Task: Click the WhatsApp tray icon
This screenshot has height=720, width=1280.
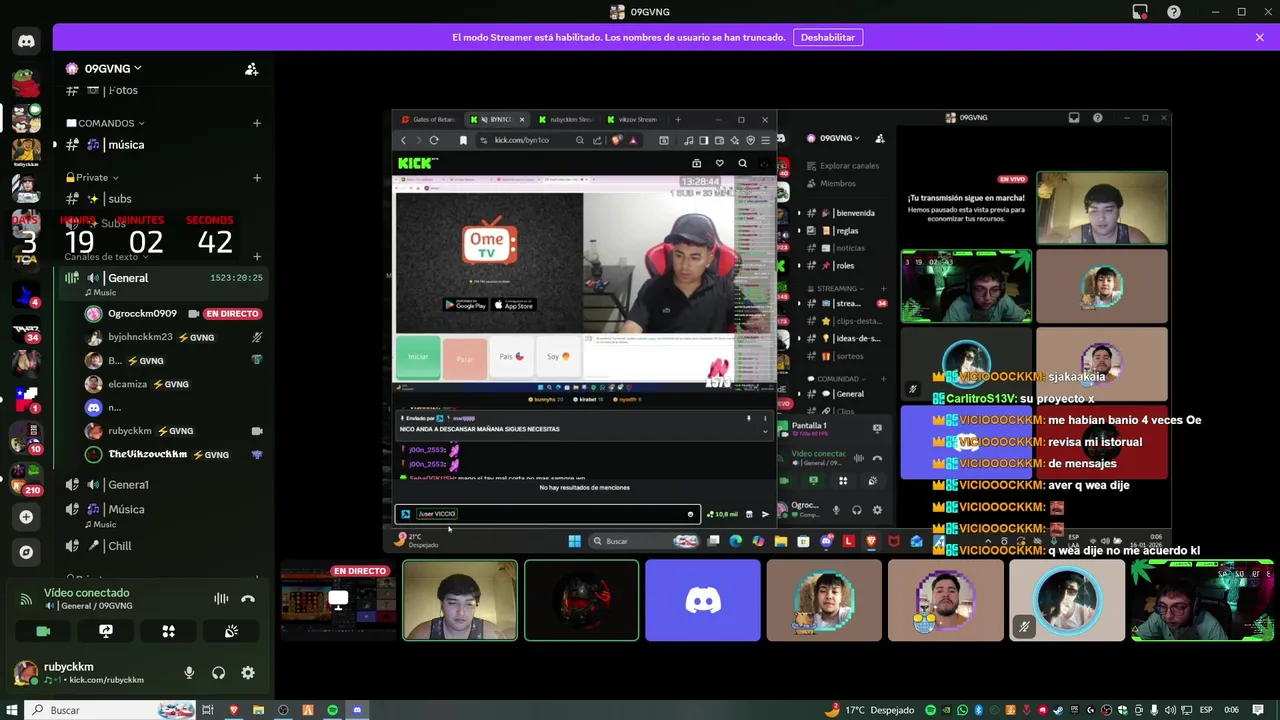Action: [x=962, y=710]
